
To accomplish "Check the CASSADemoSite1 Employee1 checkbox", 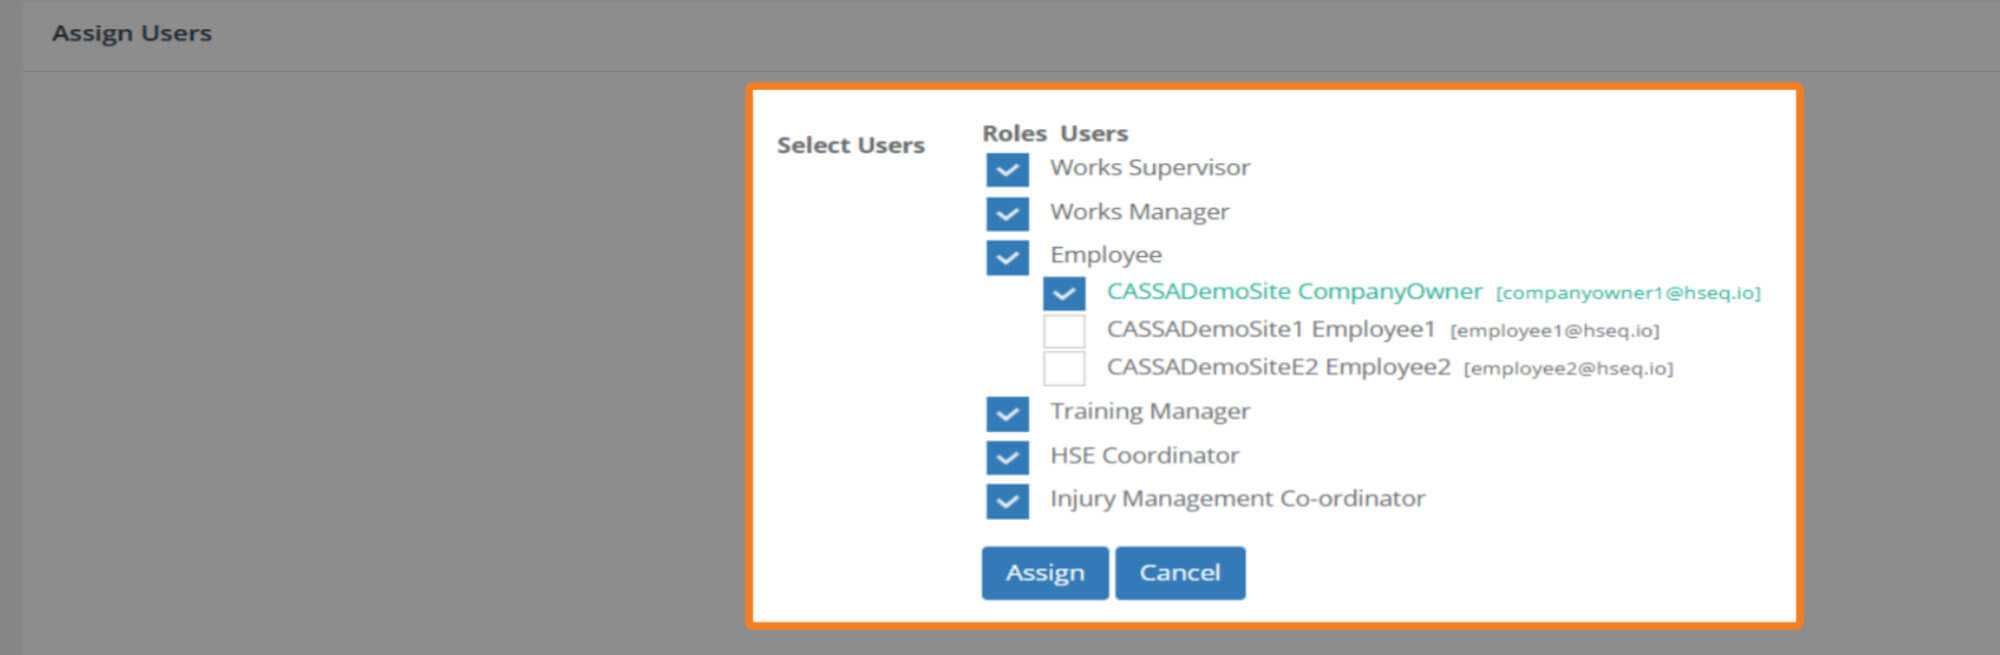I will 1064,331.
